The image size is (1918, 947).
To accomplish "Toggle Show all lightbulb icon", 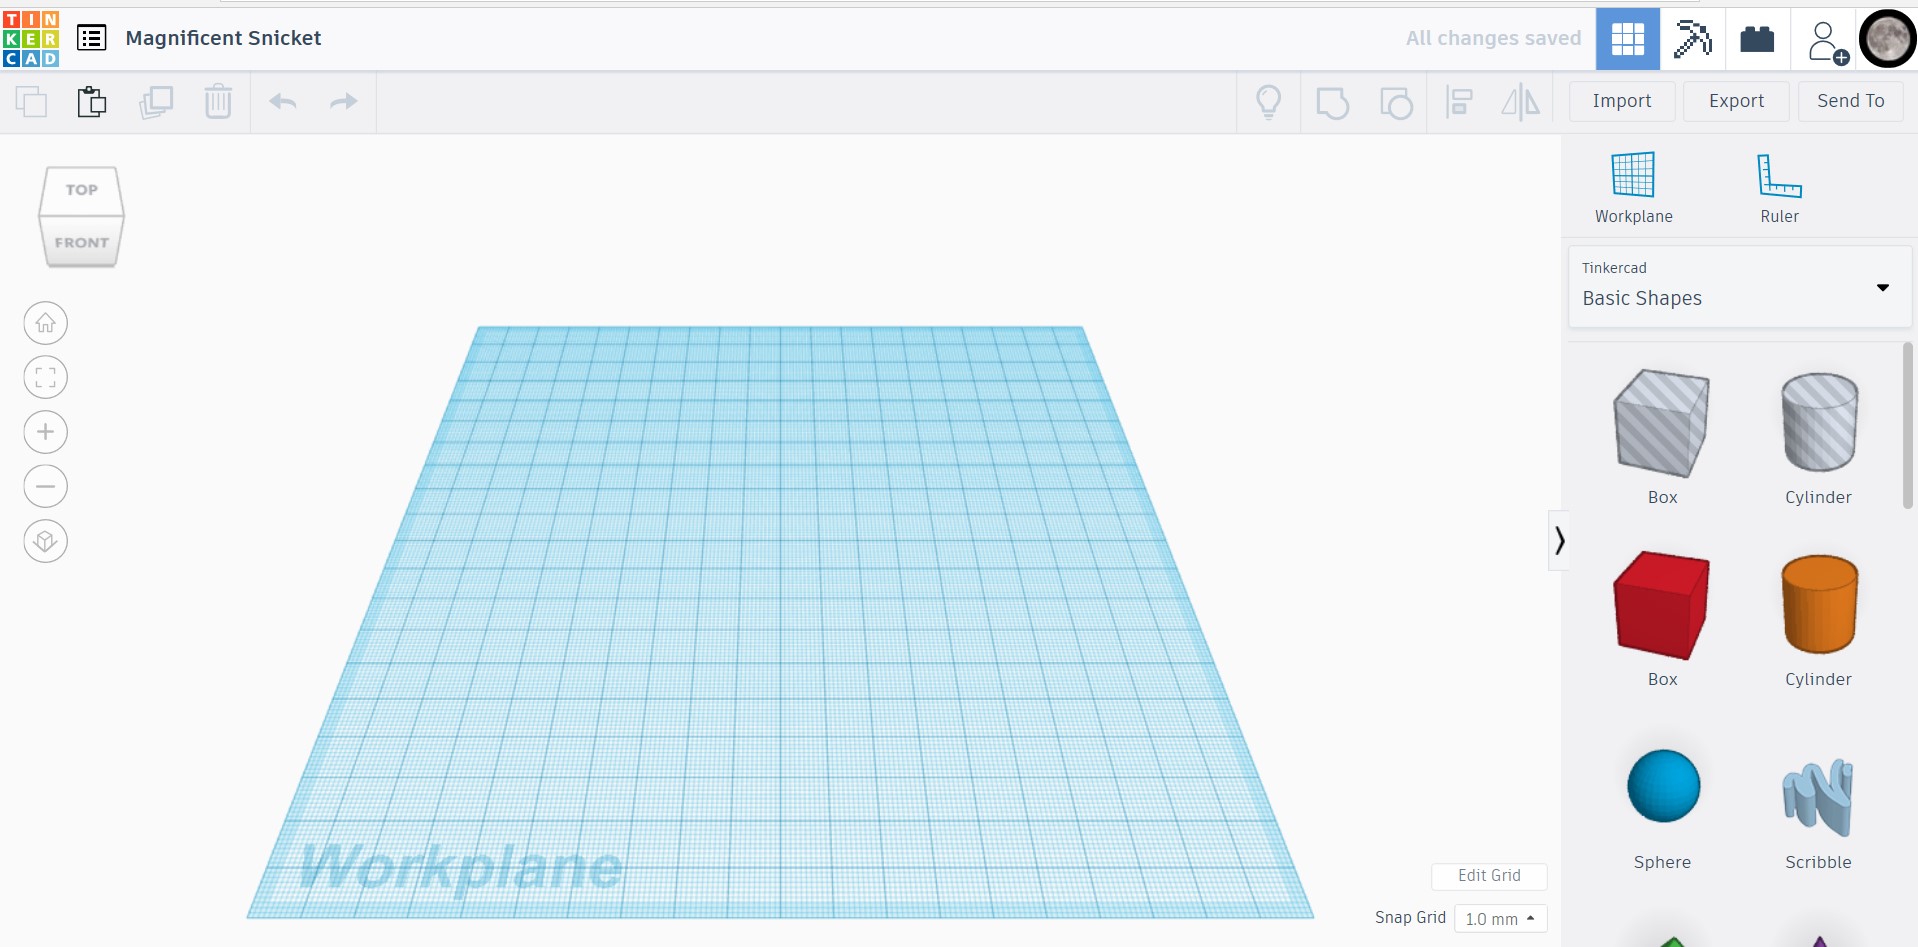I will [1268, 101].
